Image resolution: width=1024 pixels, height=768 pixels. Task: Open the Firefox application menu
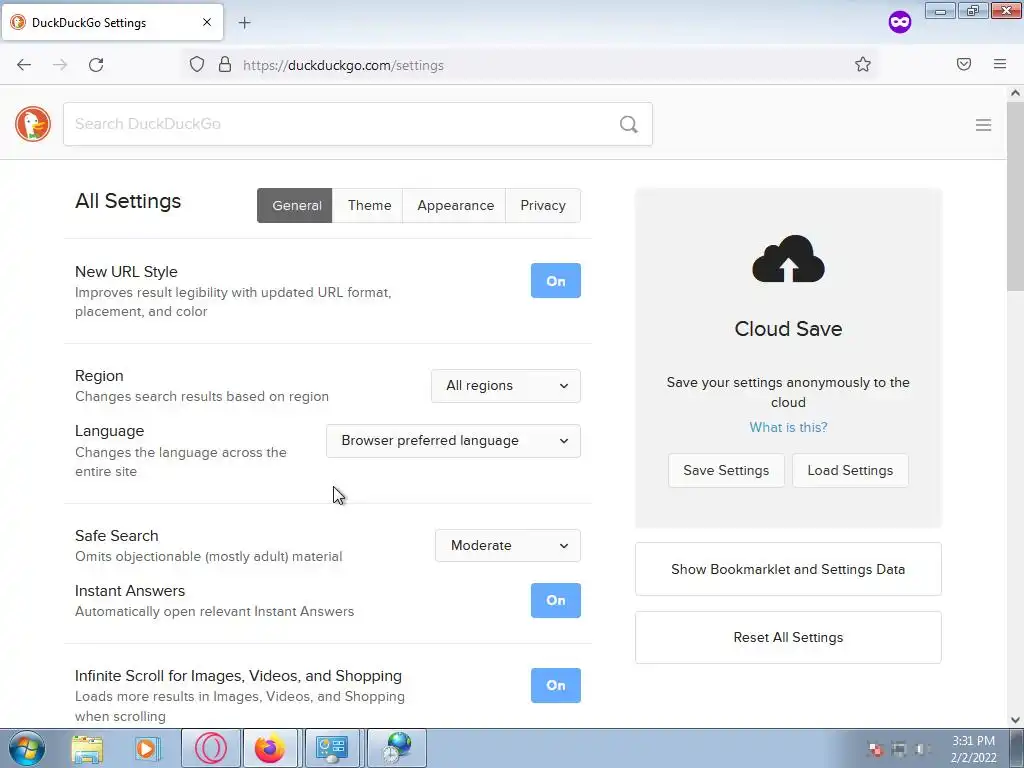coord(1000,64)
